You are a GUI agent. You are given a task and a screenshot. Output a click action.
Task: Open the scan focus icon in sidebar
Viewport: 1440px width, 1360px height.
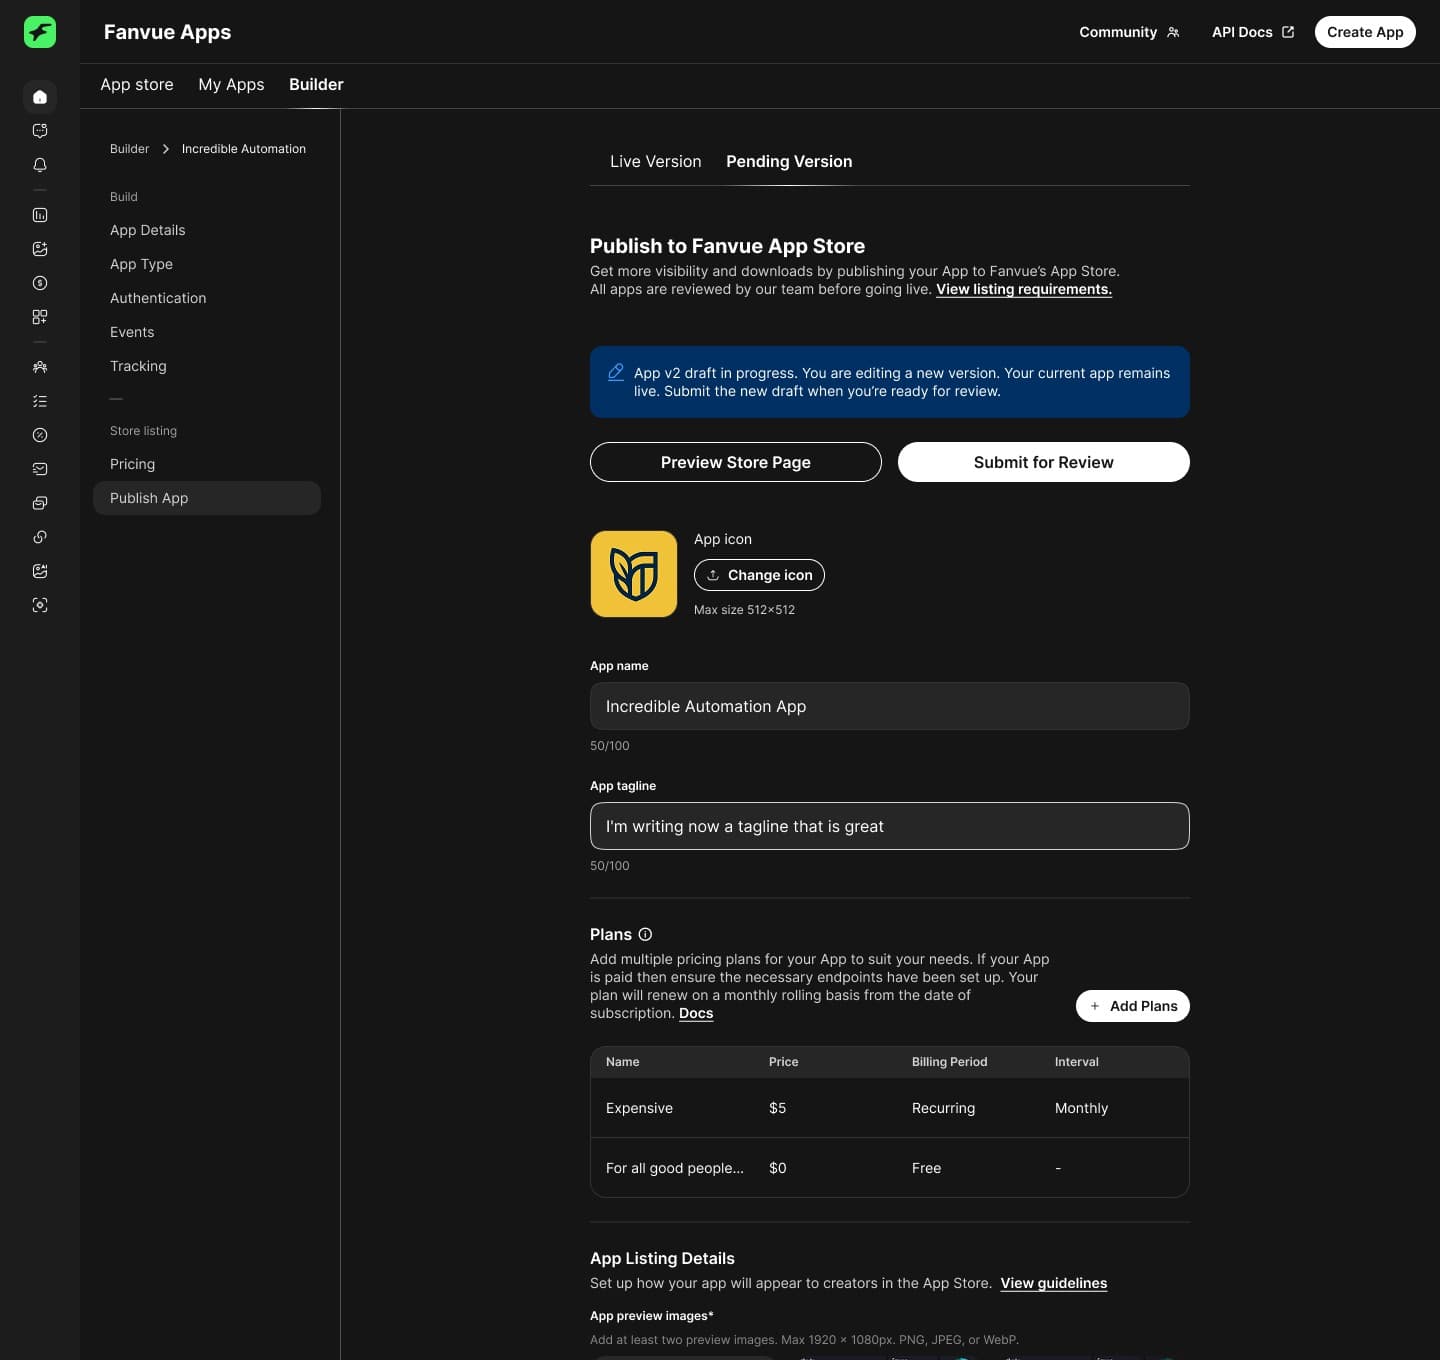click(x=40, y=605)
